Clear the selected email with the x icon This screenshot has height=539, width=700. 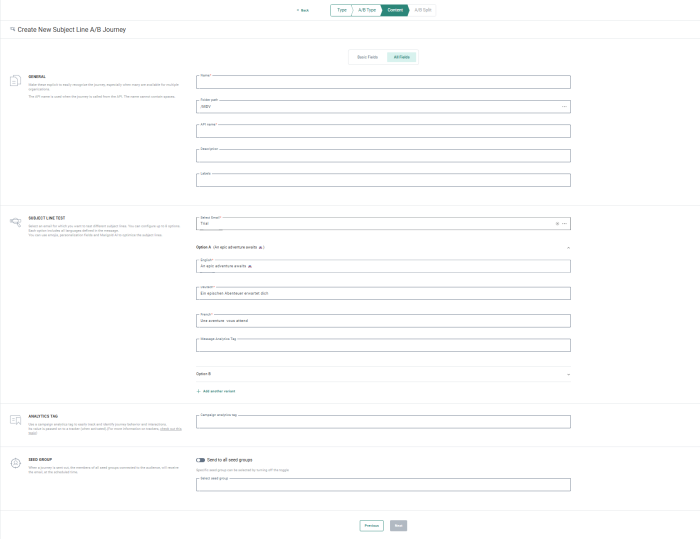557,223
